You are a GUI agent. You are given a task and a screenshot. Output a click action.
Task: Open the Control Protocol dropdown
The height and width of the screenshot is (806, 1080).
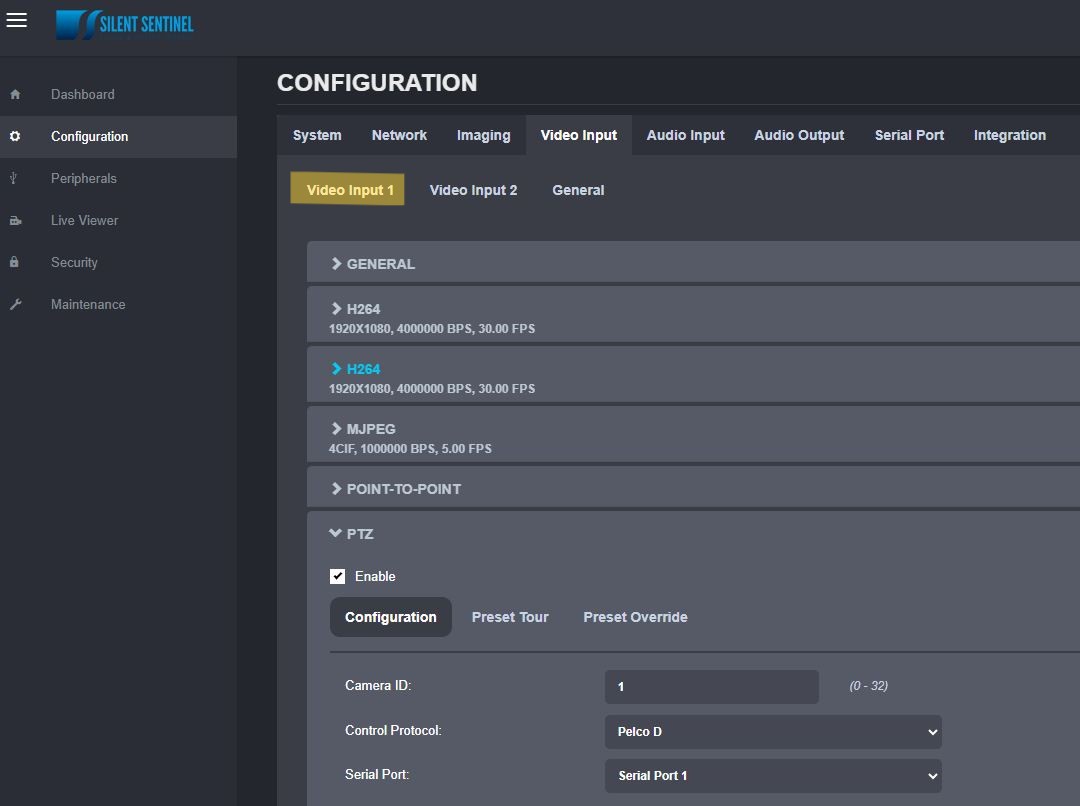(773, 732)
